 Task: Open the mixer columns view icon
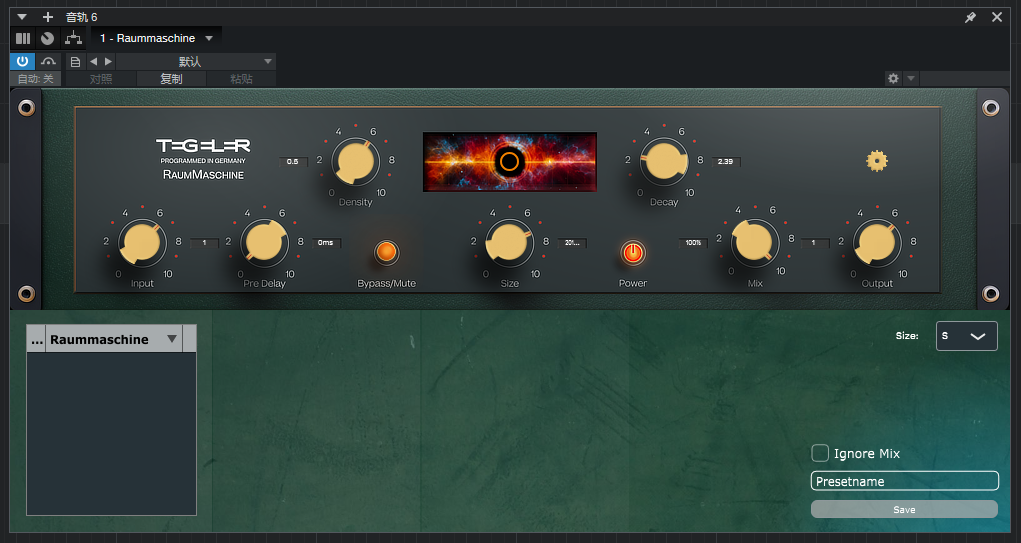coord(23,38)
